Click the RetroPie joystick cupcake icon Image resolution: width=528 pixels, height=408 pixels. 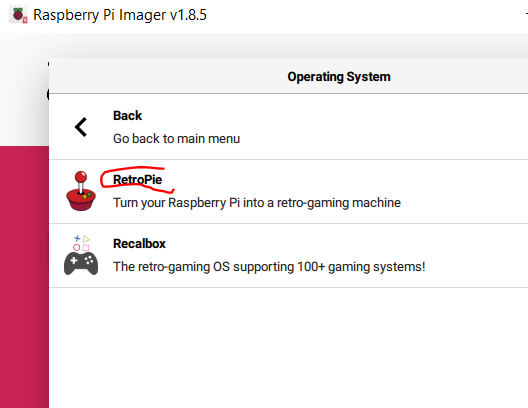point(81,191)
